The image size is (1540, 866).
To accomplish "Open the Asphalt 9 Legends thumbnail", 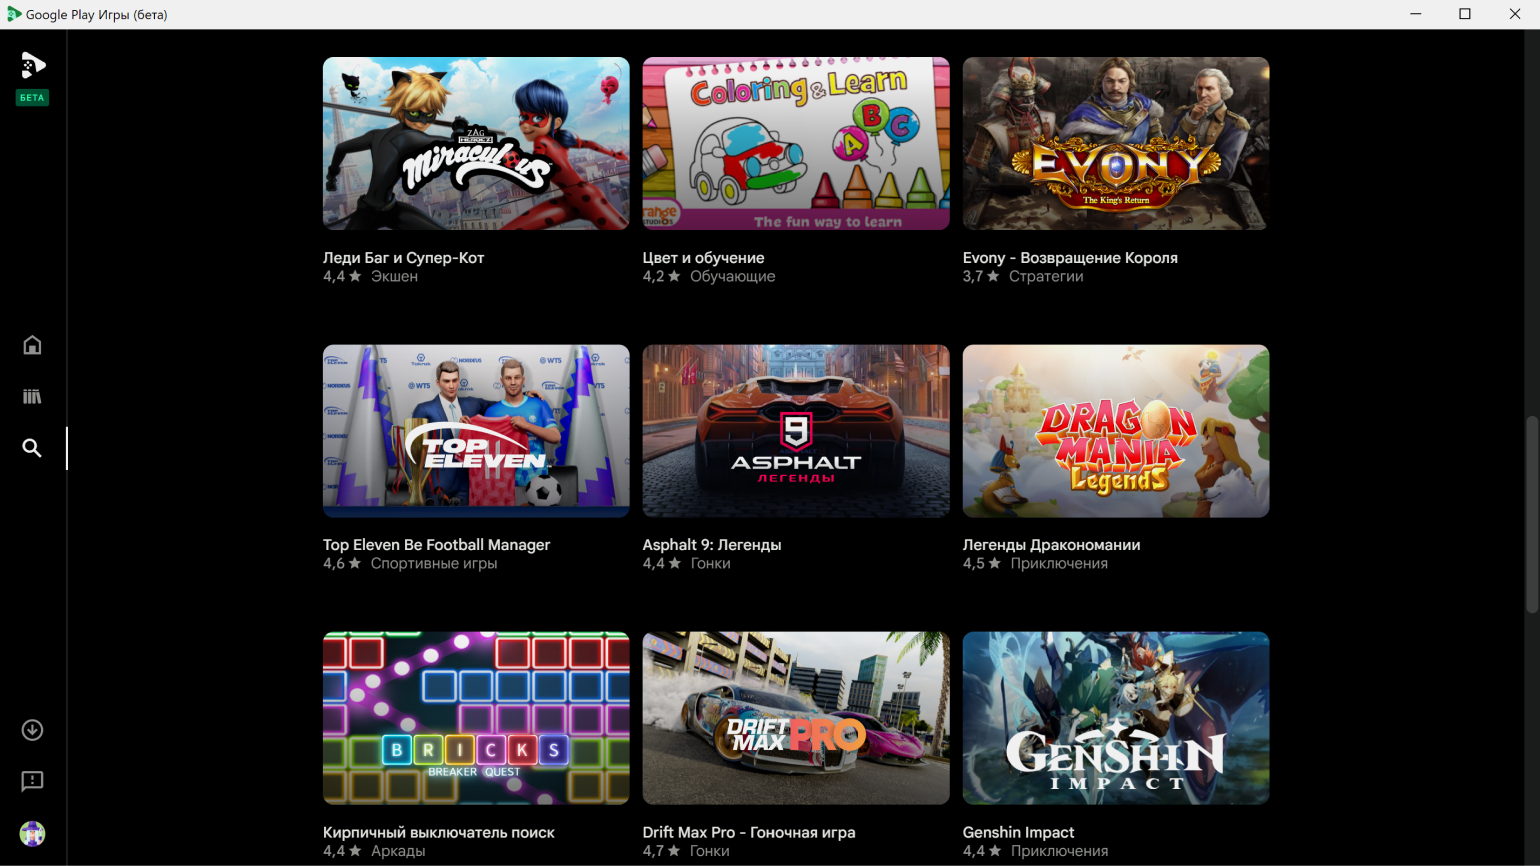I will coord(796,431).
